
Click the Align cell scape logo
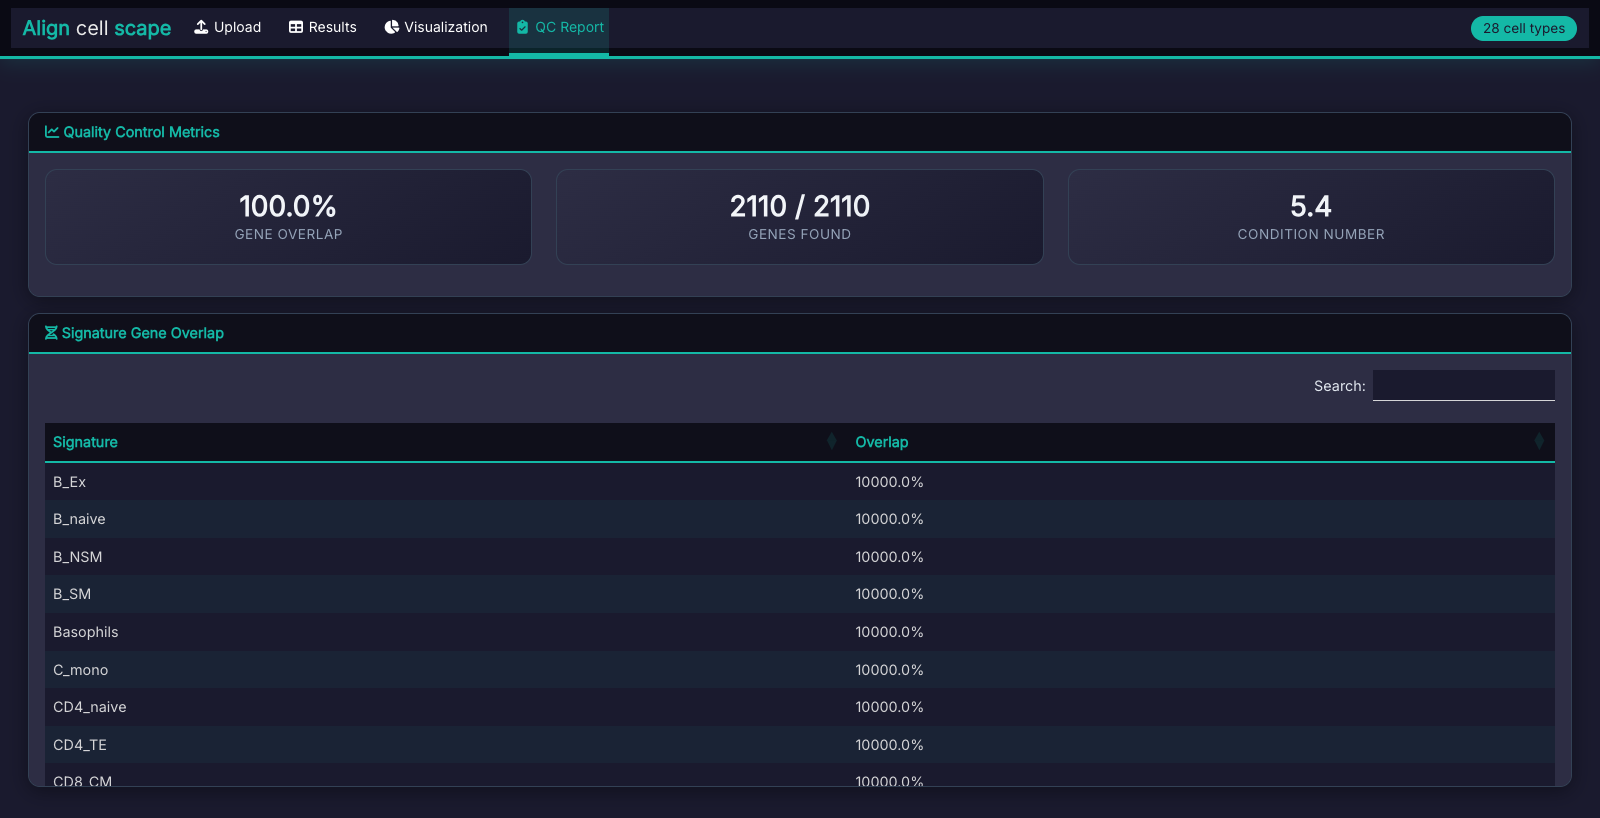(x=97, y=28)
